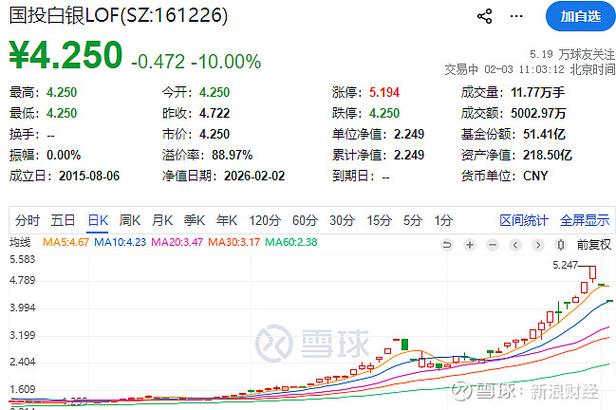Switch to the 30分 chart tab
Screen dimensions: 616x410
coord(342,220)
